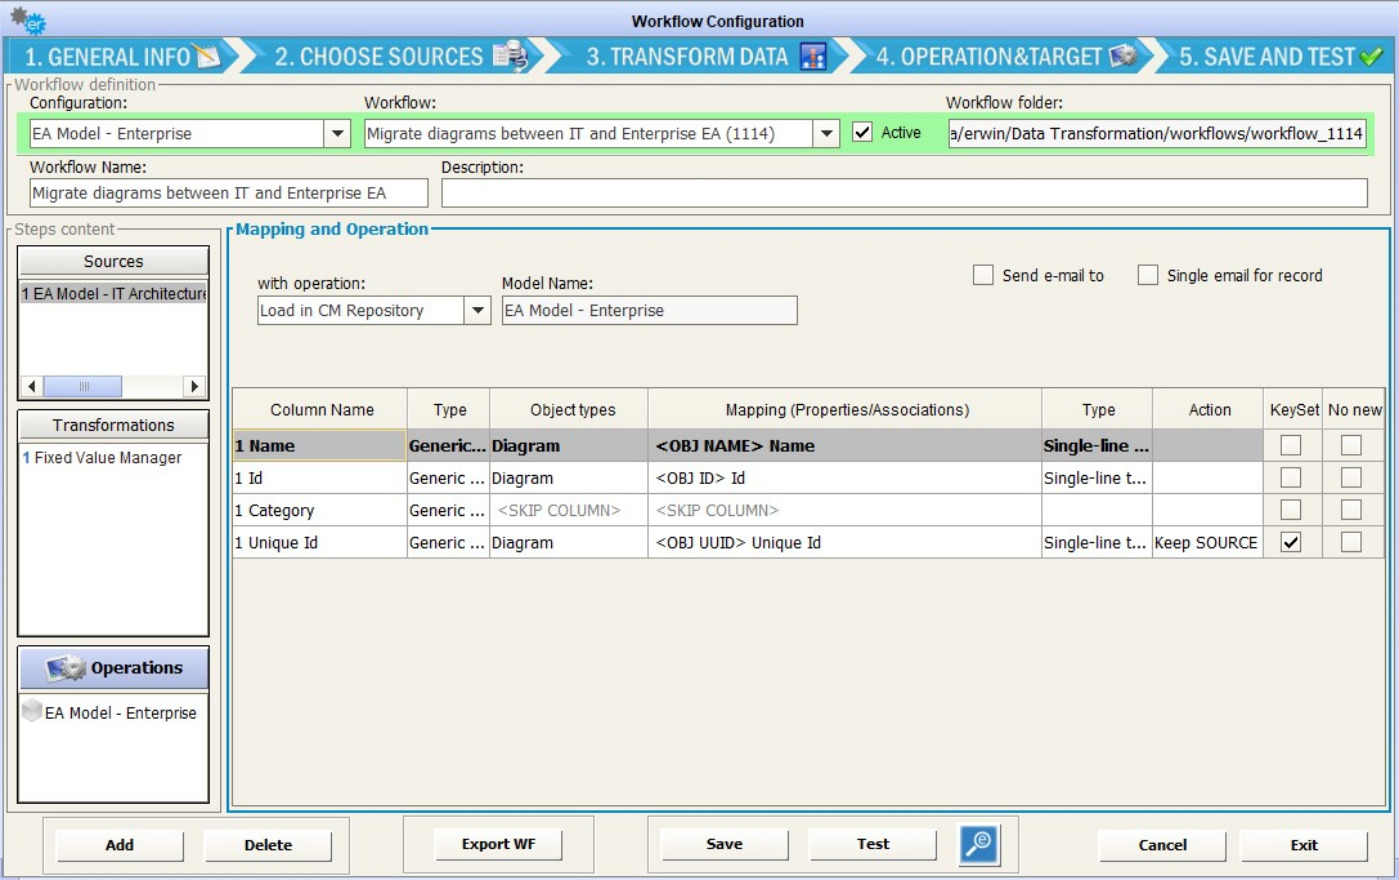Click the Test button
The height and width of the screenshot is (880, 1399).
point(872,844)
